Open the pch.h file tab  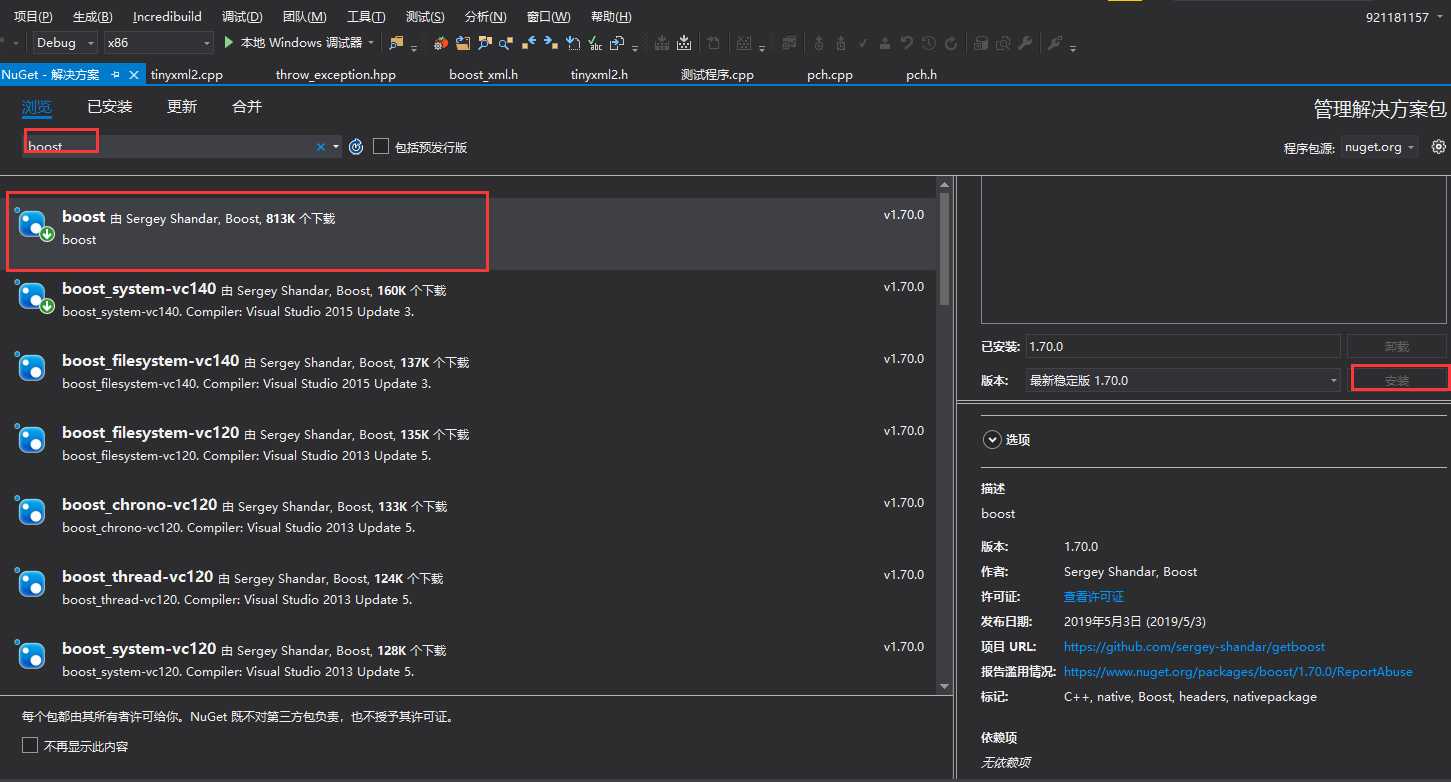tap(921, 75)
